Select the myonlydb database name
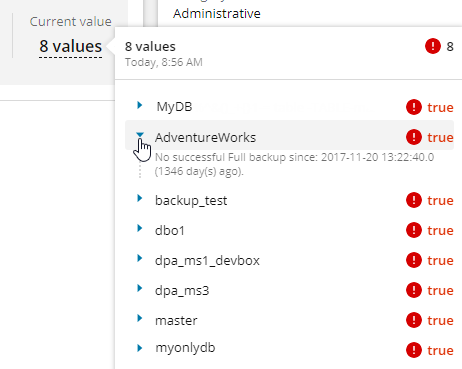462x369 pixels. point(185,348)
